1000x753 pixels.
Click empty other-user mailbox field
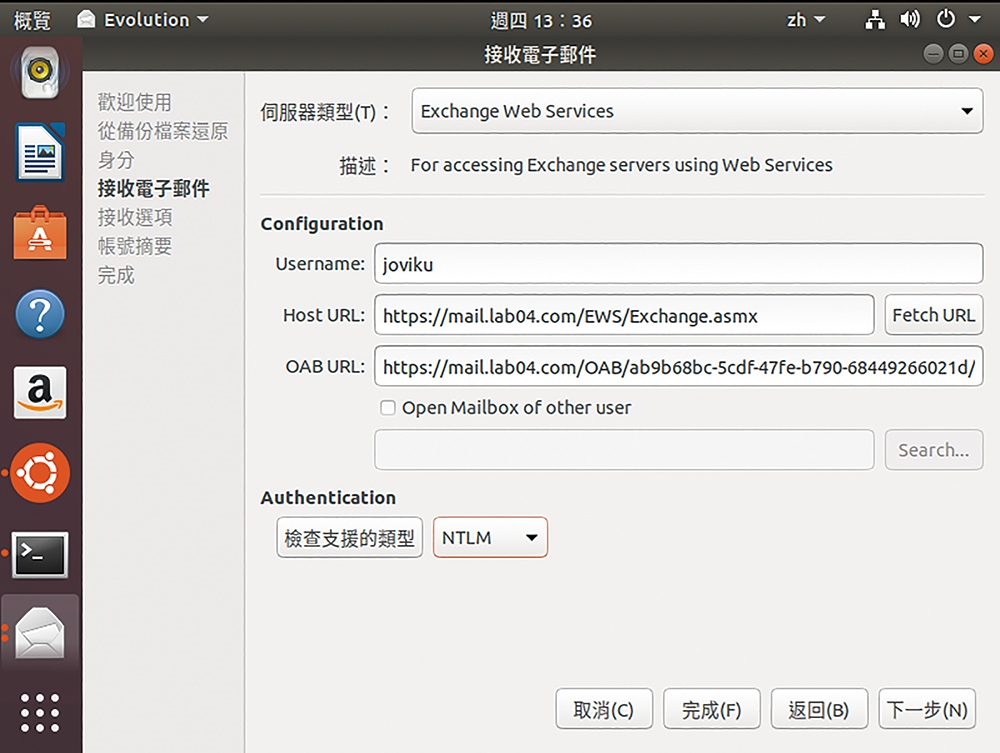(x=624, y=450)
